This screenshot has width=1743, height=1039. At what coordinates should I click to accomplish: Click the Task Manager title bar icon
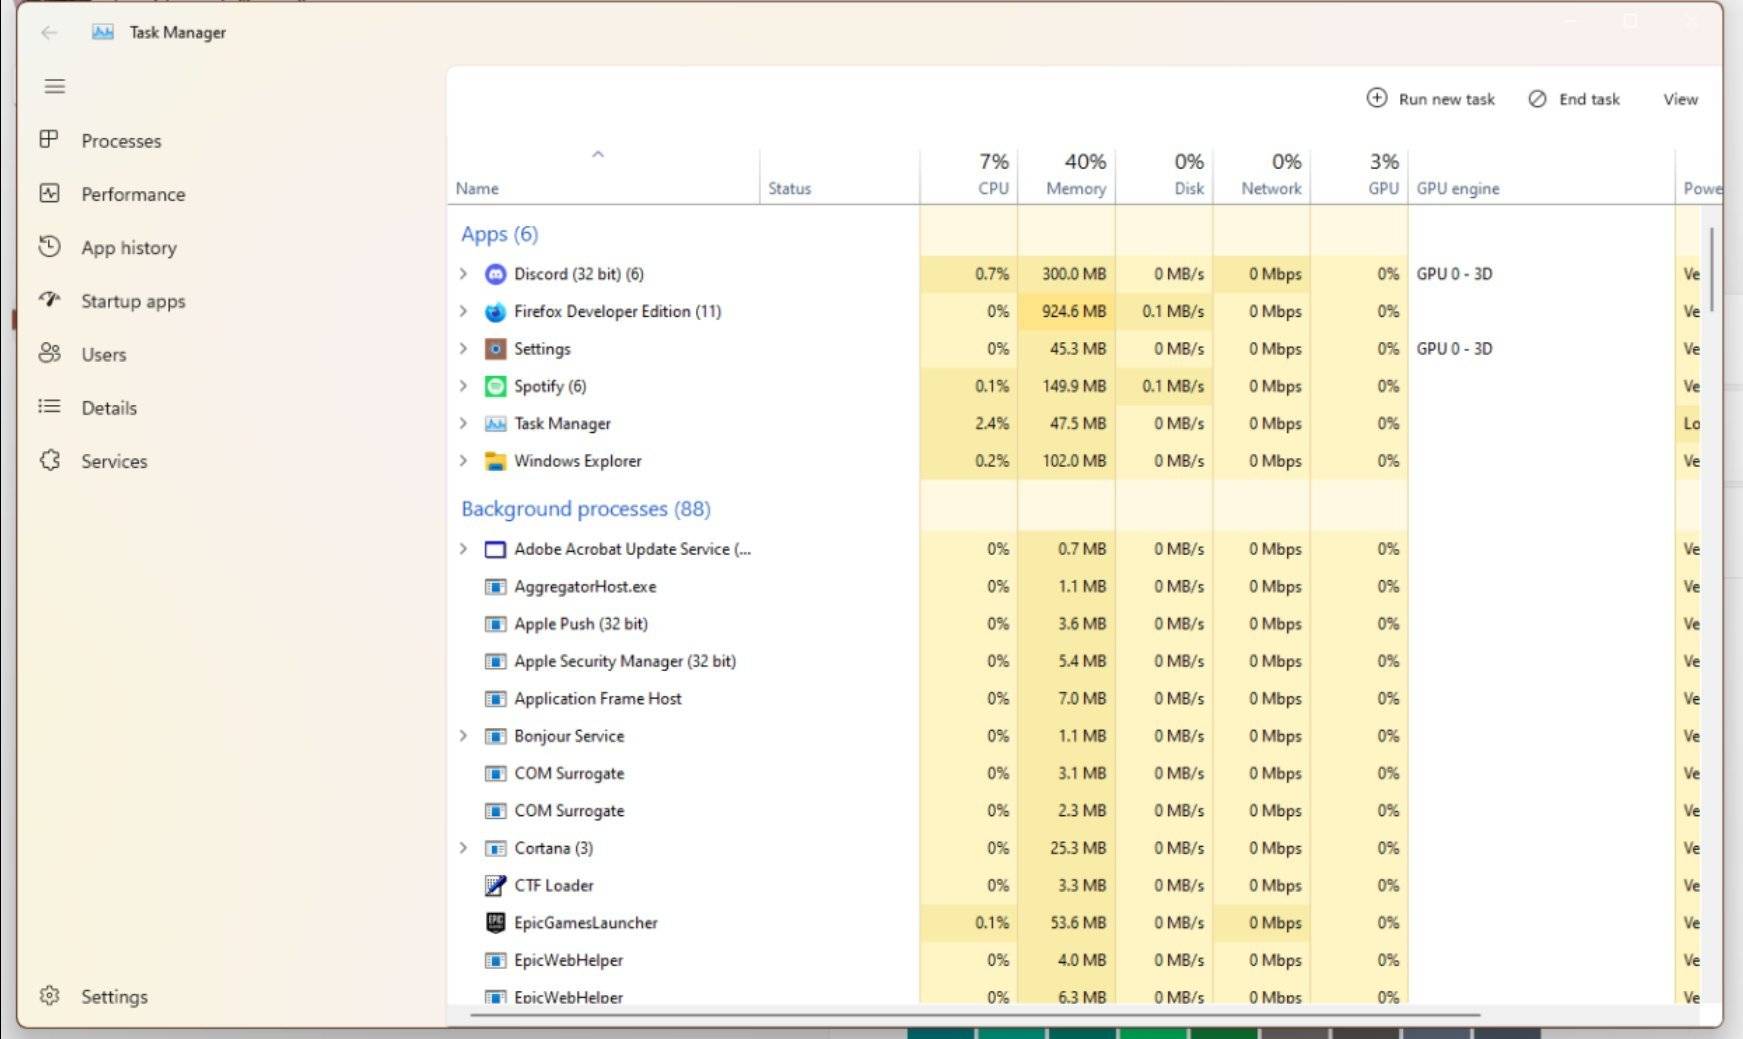point(102,32)
